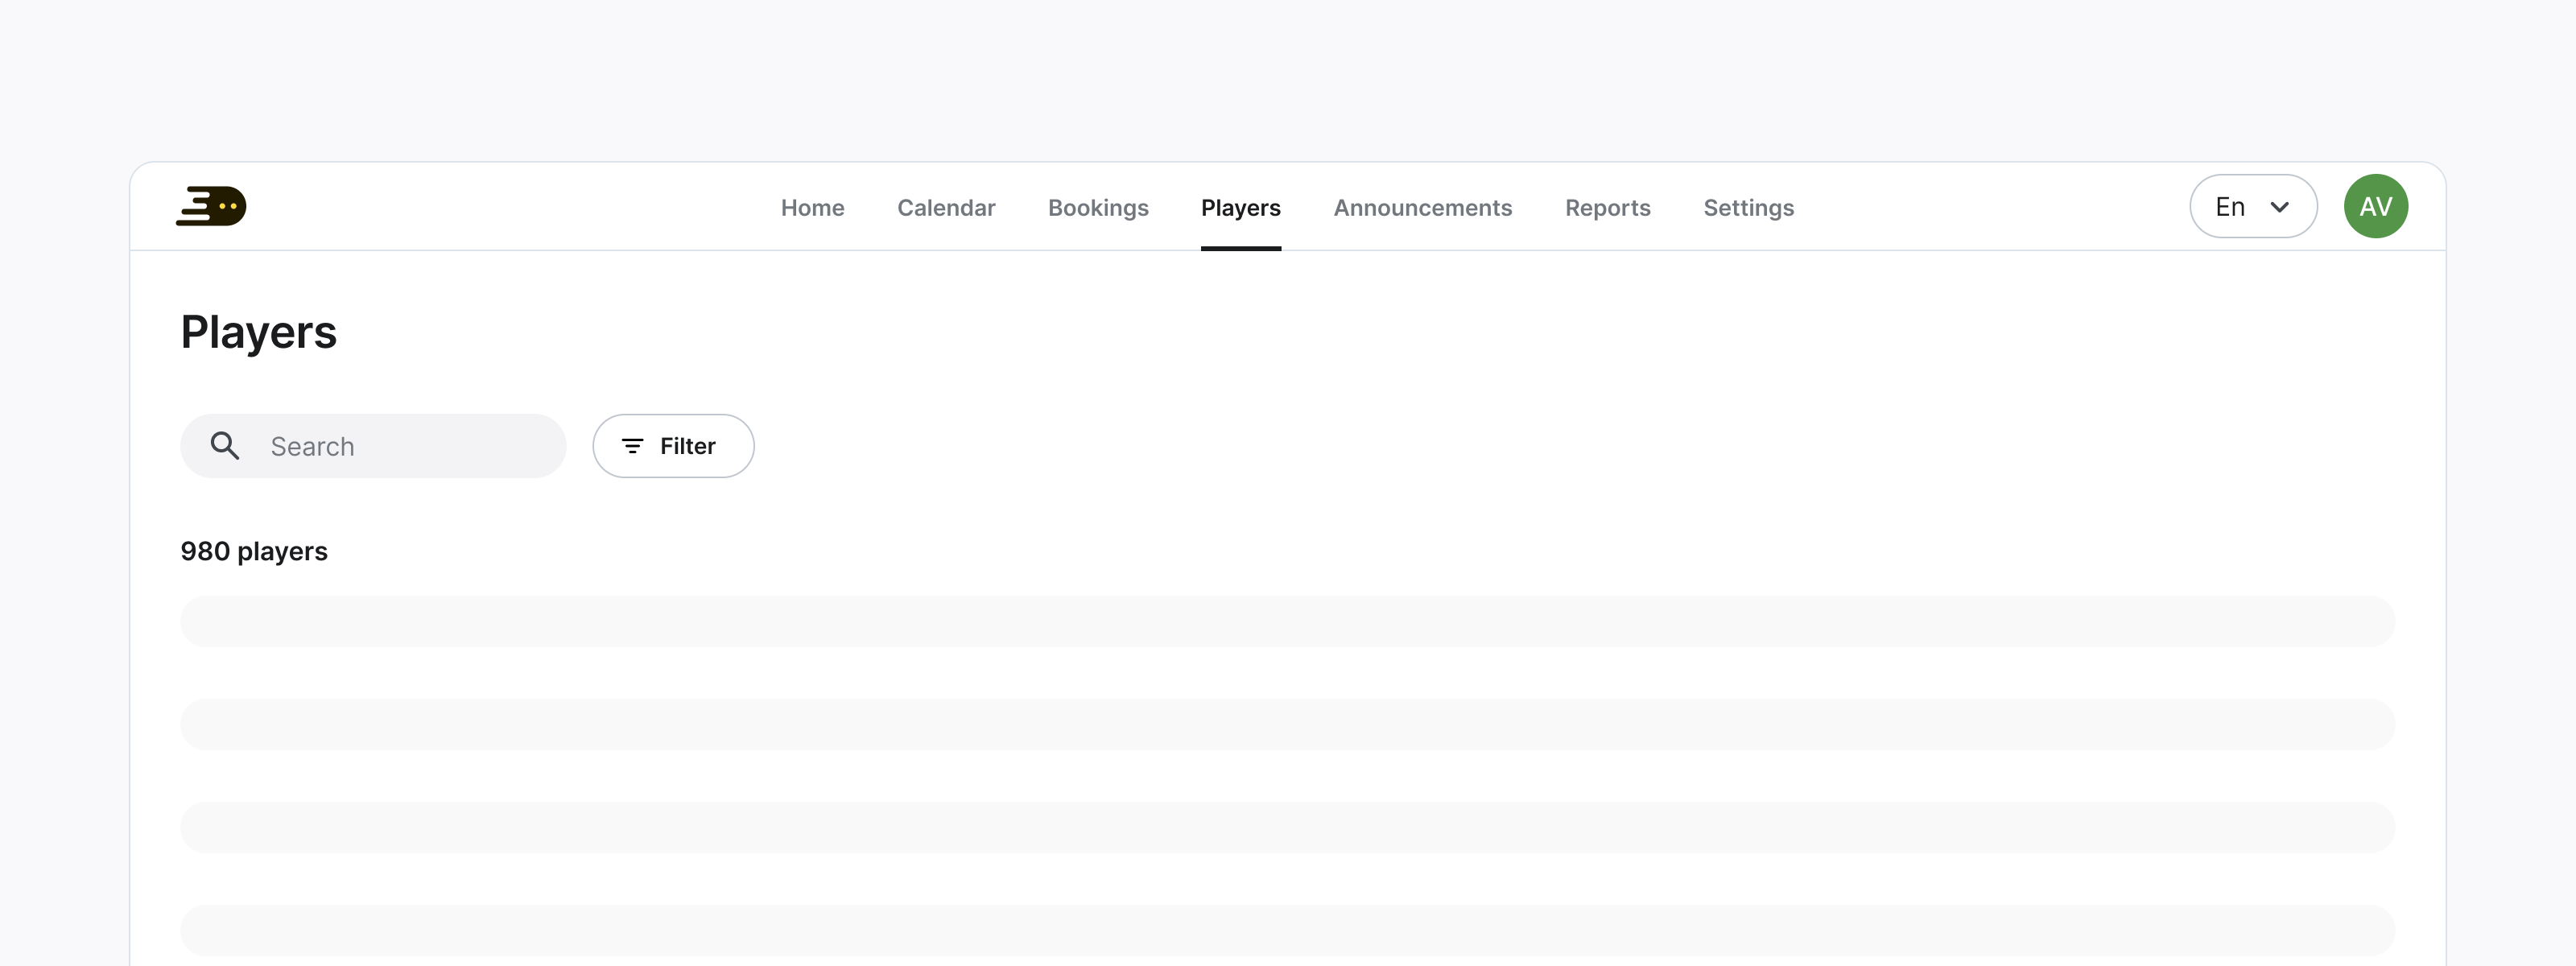
Task: Open the Announcements tab
Action: [1422, 208]
